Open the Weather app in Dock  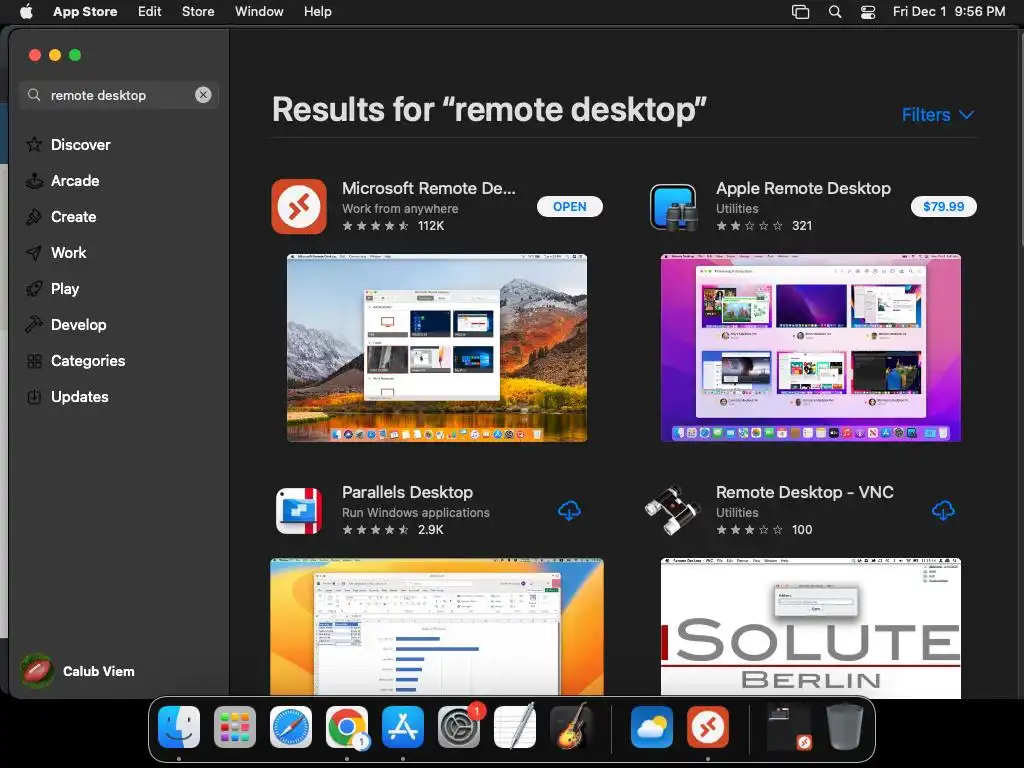pos(652,727)
